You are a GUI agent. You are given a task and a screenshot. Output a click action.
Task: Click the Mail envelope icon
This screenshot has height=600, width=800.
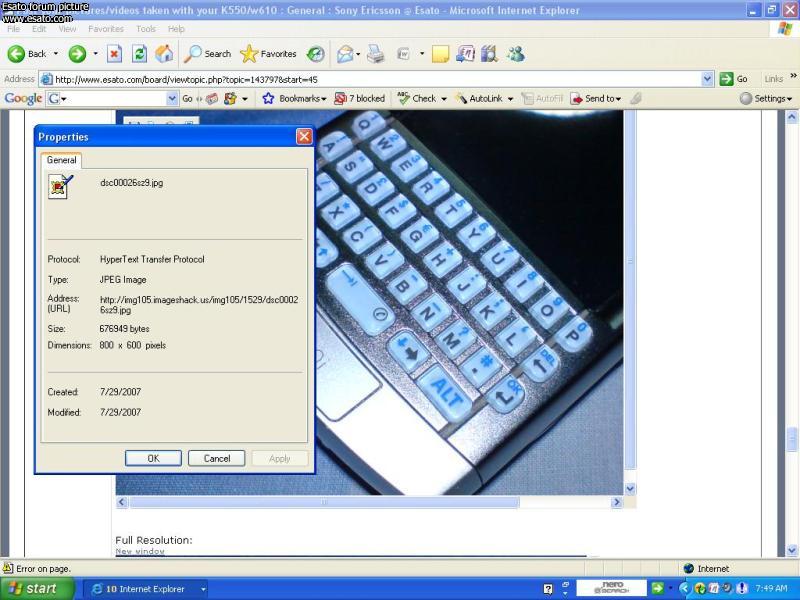click(x=345, y=54)
